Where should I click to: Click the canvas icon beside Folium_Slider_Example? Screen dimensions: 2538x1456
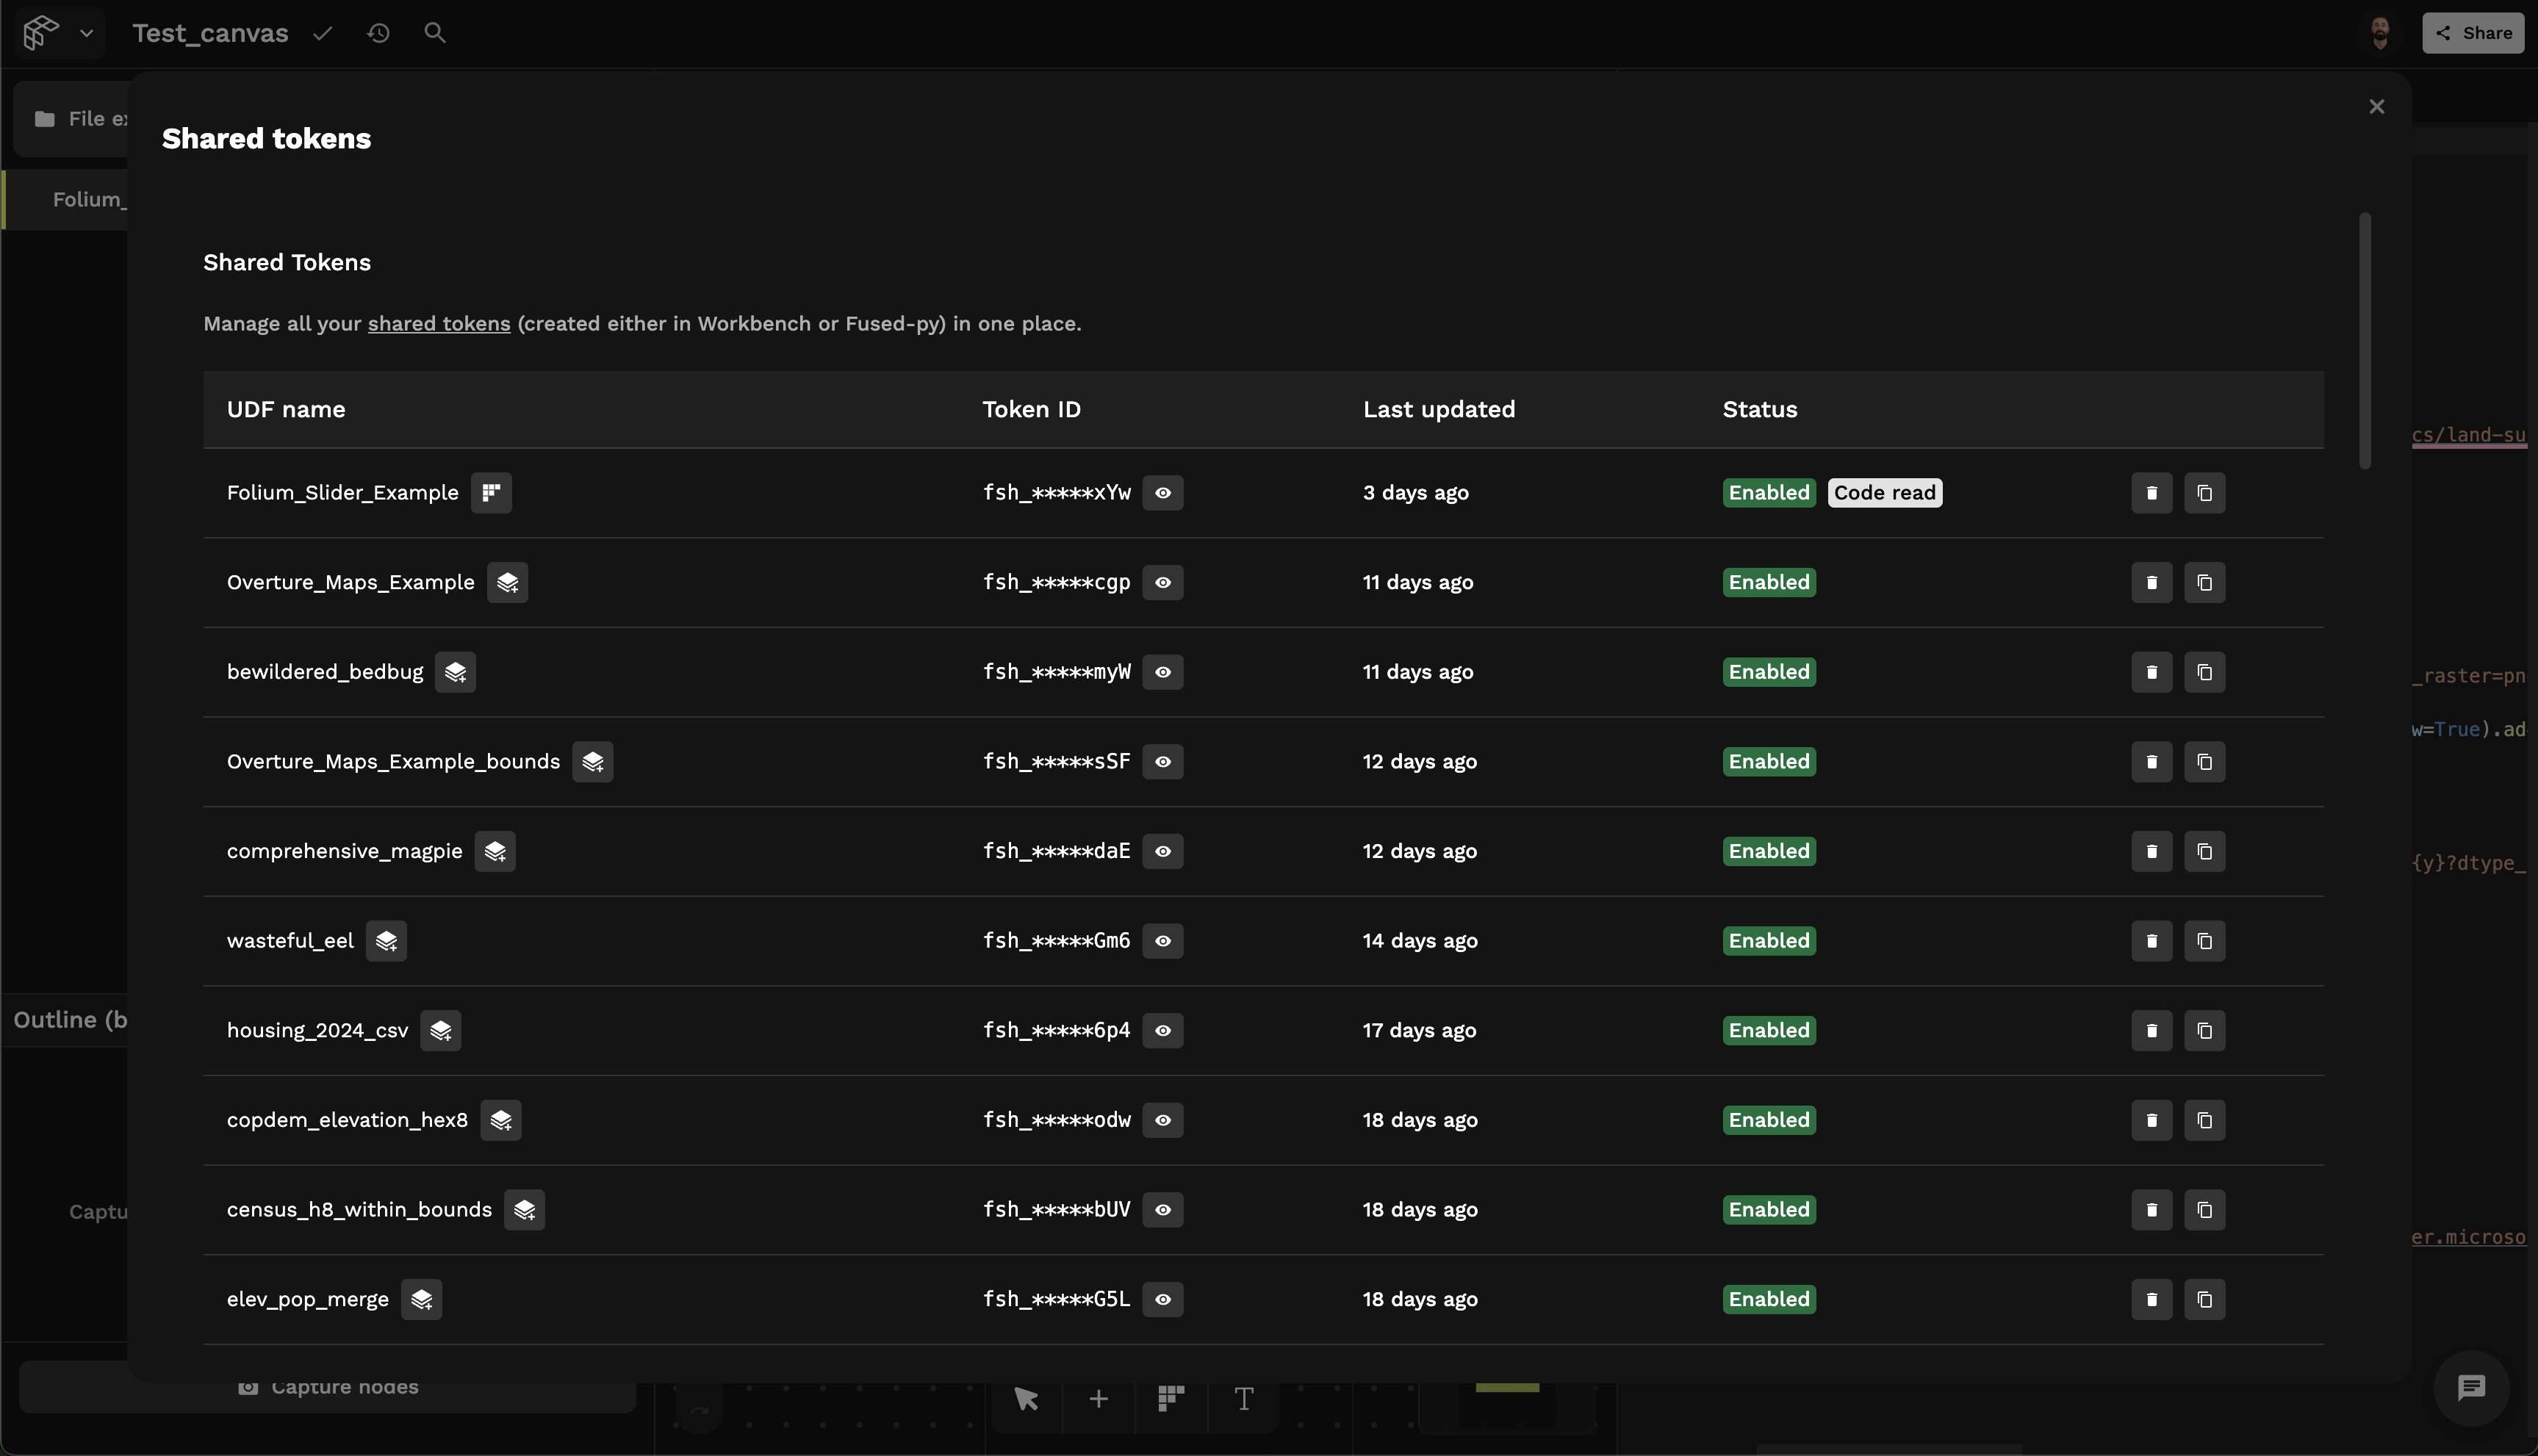click(x=491, y=493)
